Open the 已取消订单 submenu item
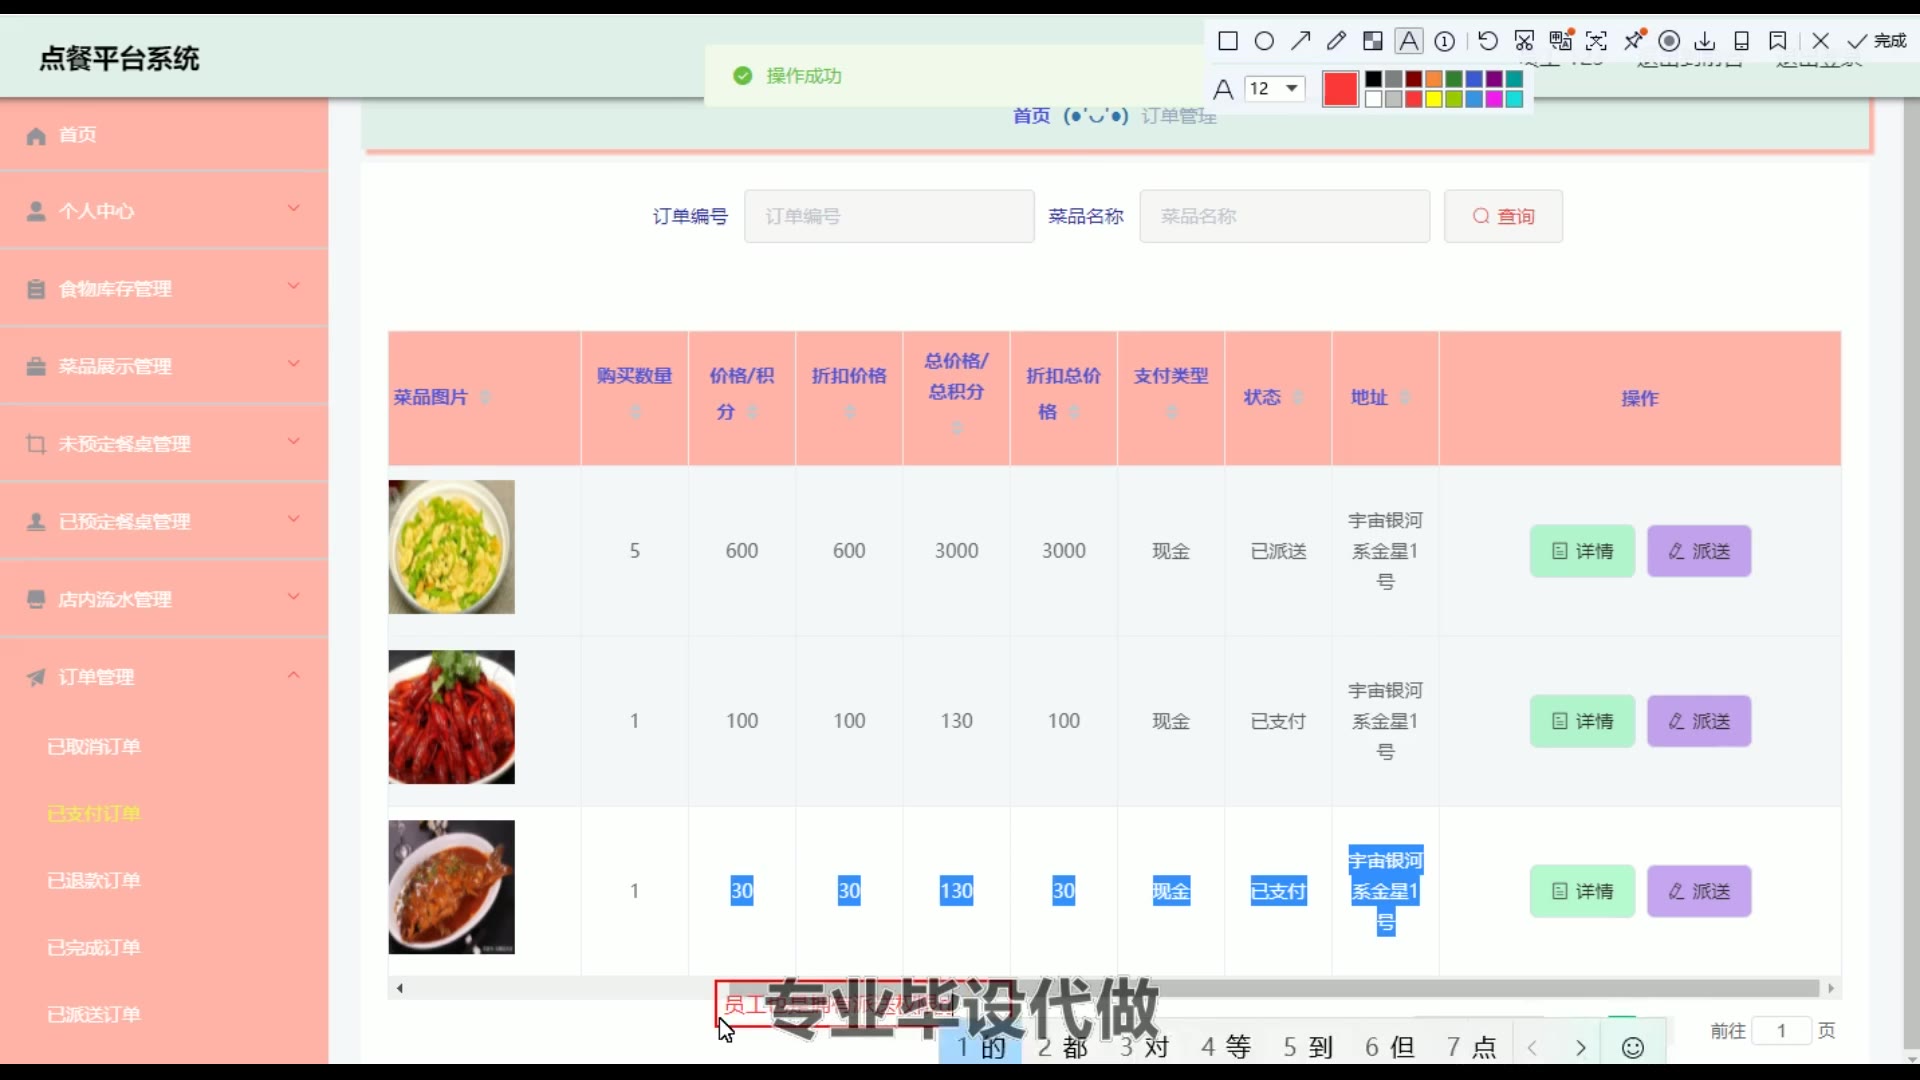The width and height of the screenshot is (1920, 1080). click(x=94, y=747)
